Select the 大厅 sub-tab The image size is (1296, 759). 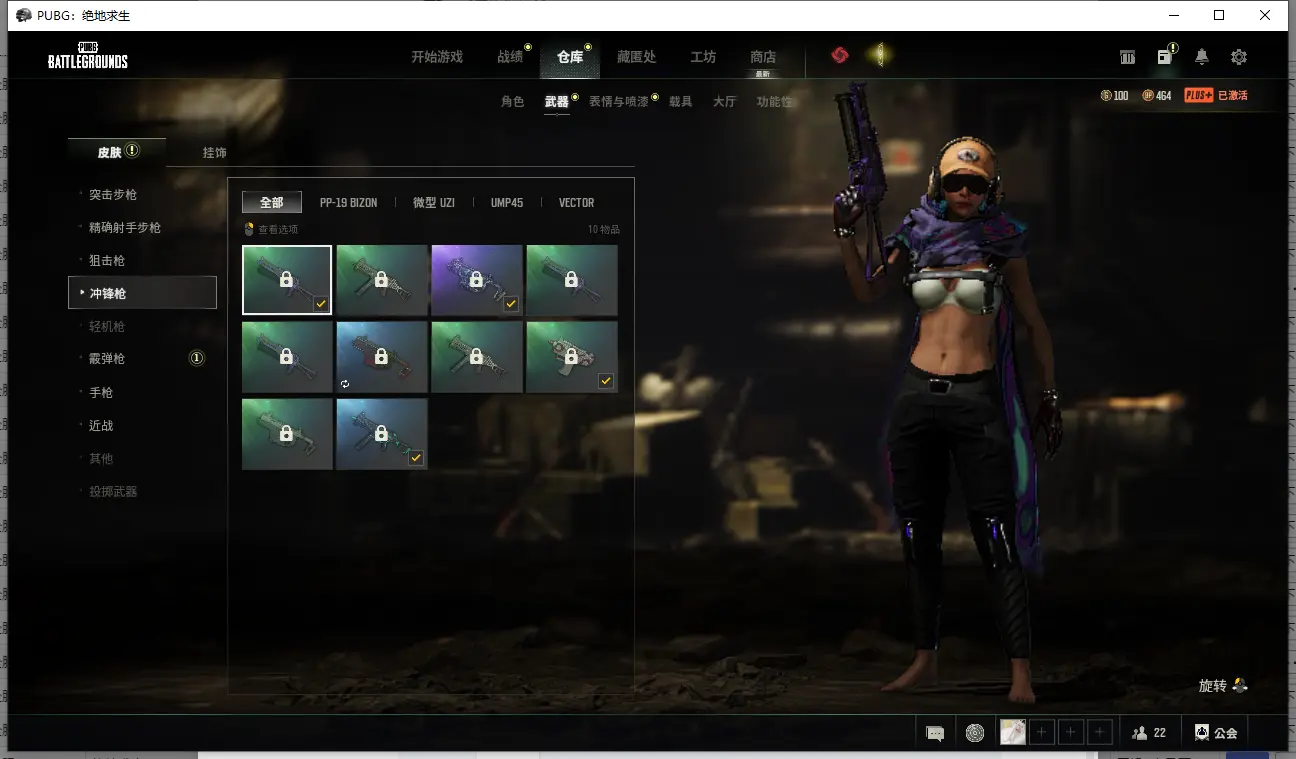[724, 102]
